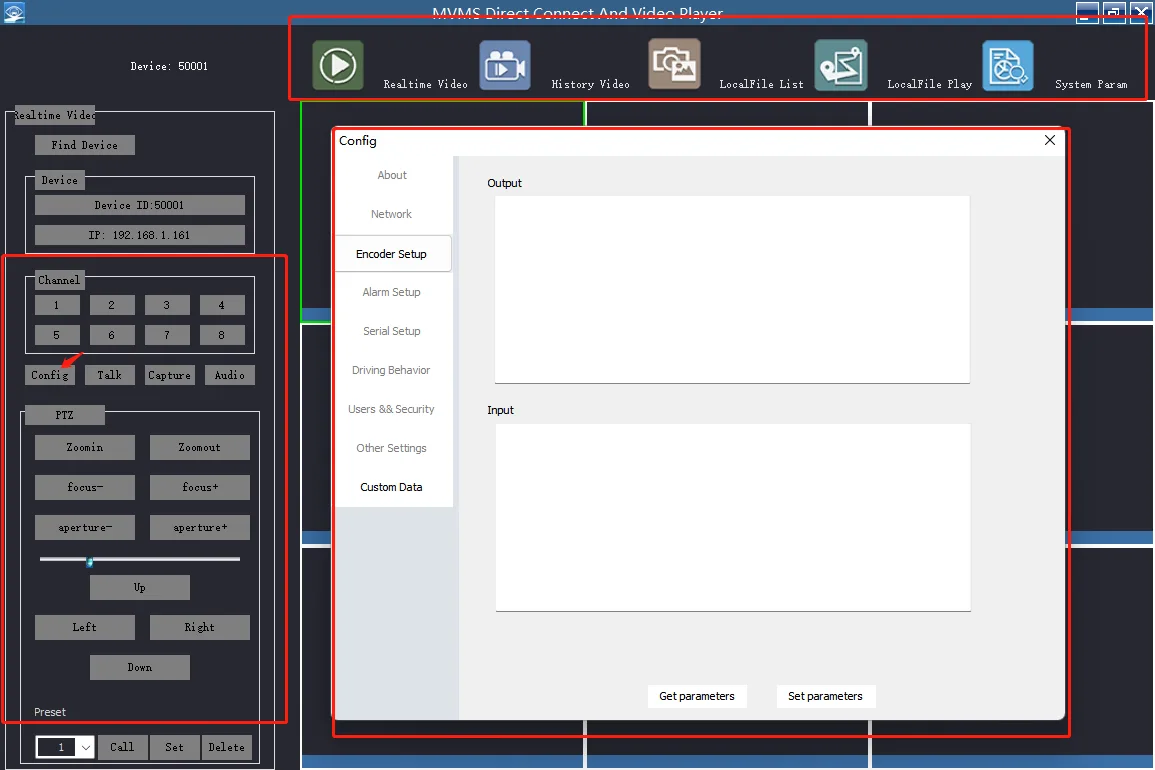
Task: Select channel 4
Action: click(222, 305)
